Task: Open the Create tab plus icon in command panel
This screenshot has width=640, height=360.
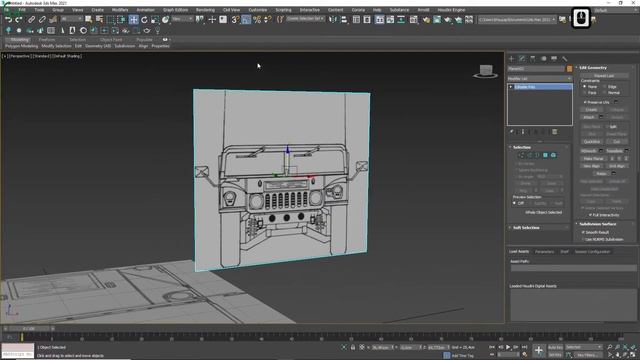Action: 511,59
